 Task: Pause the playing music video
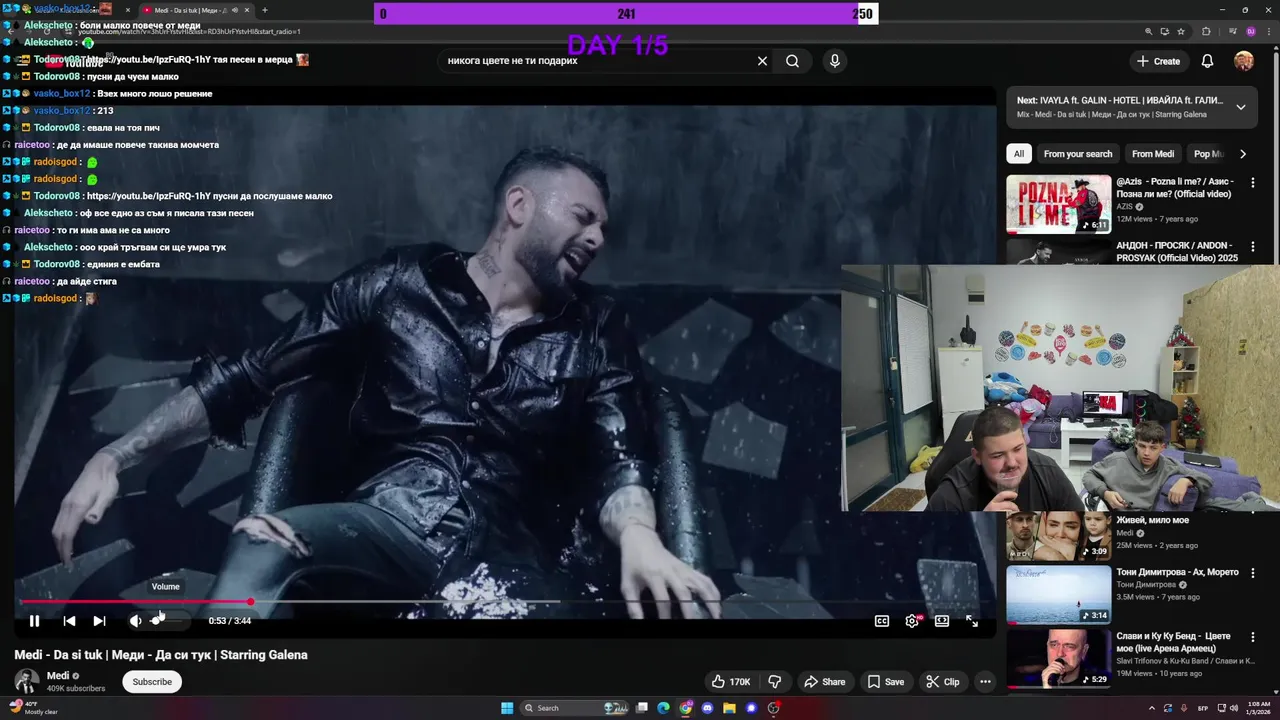tap(34, 621)
